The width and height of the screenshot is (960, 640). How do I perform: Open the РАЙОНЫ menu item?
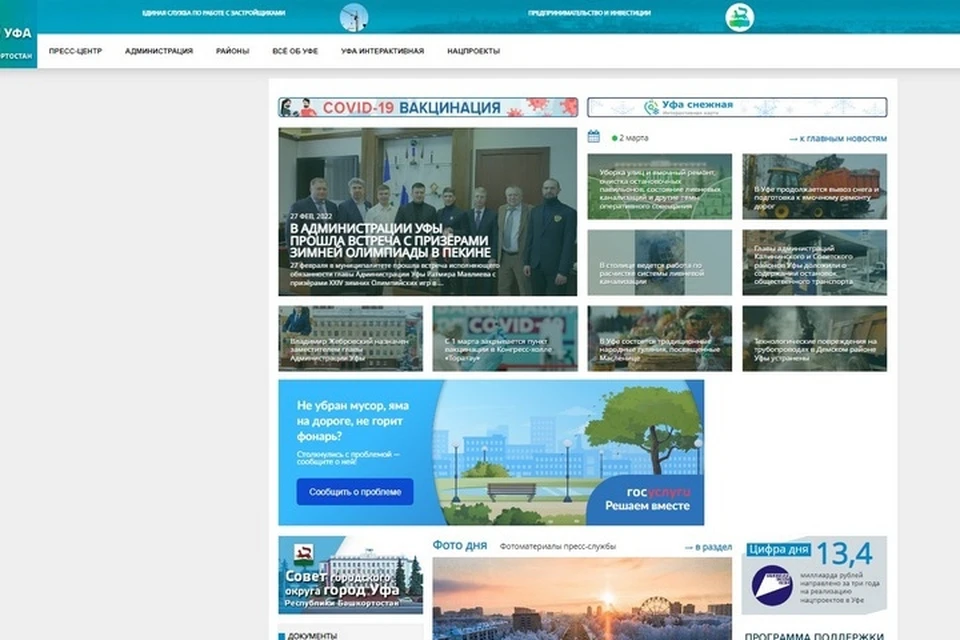pos(233,51)
